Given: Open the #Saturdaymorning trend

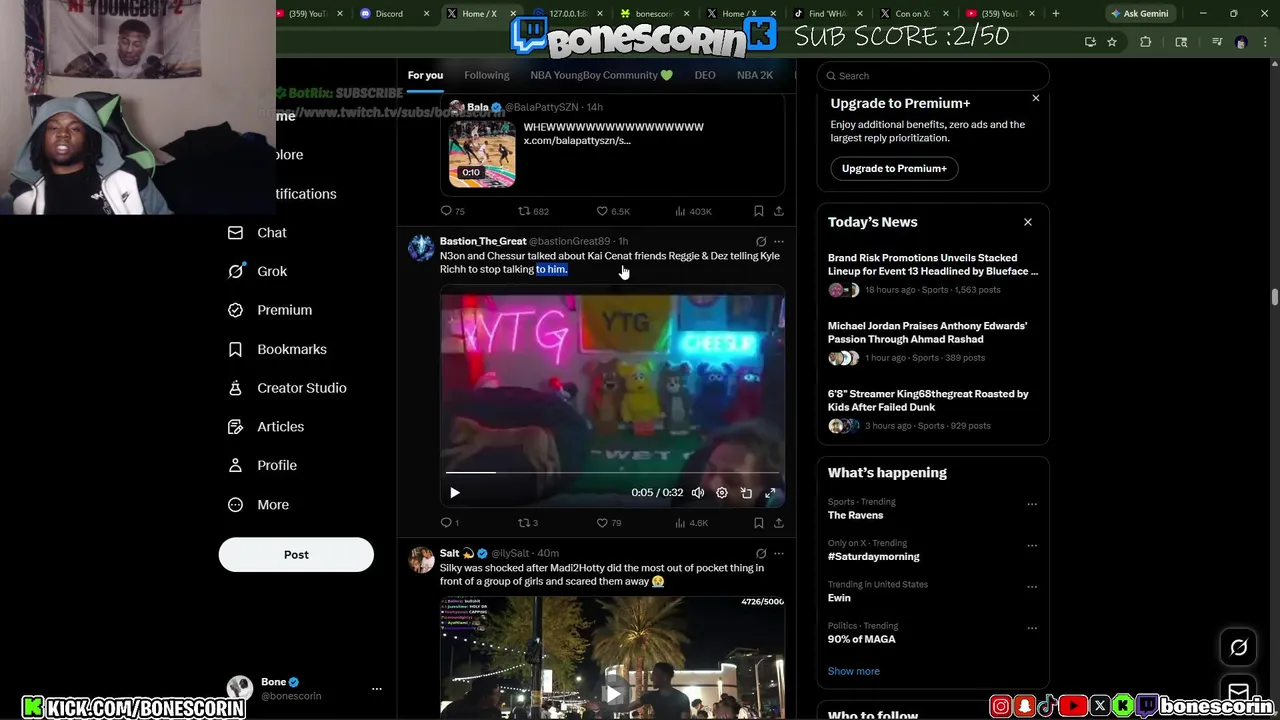Looking at the screenshot, I should [x=873, y=557].
